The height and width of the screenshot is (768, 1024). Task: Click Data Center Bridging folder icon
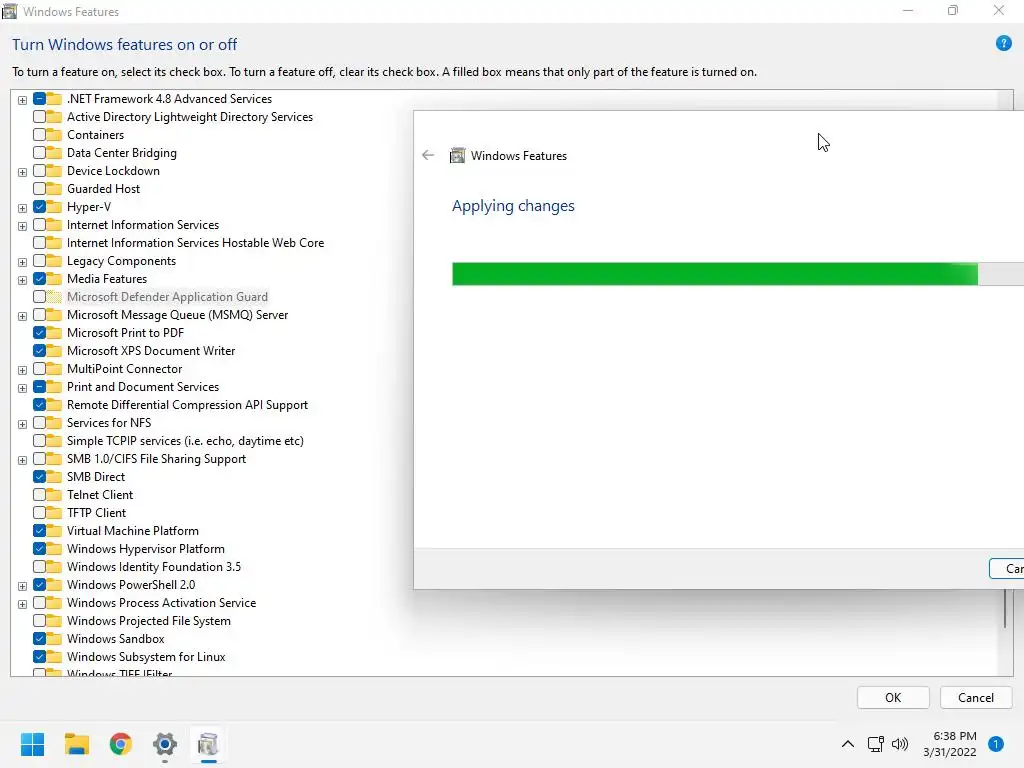pyautogui.click(x=54, y=153)
